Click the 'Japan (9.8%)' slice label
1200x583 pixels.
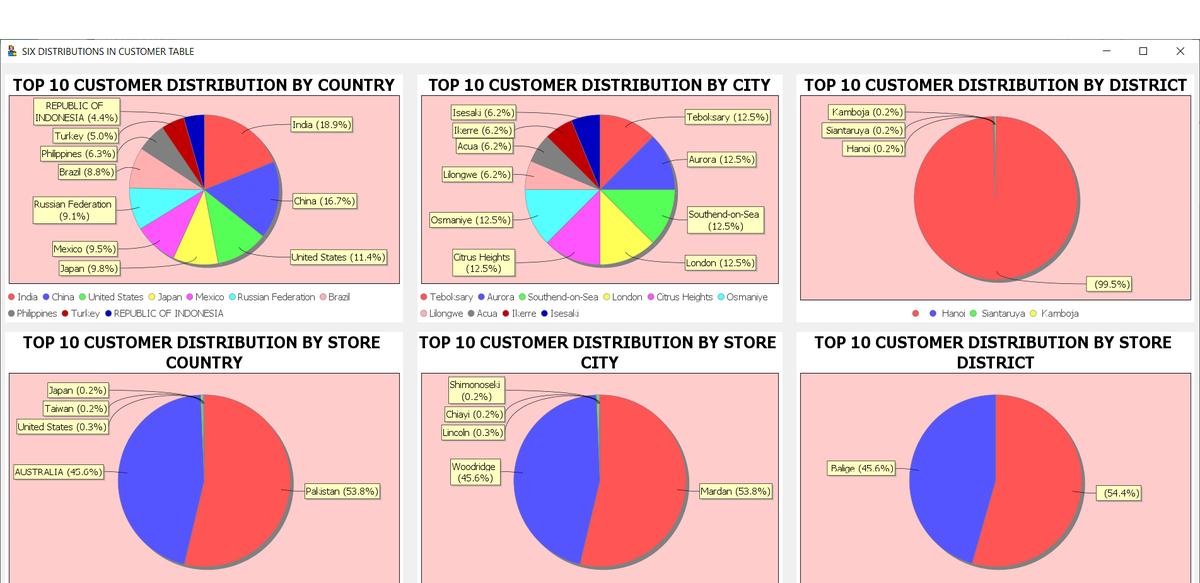coord(89,268)
